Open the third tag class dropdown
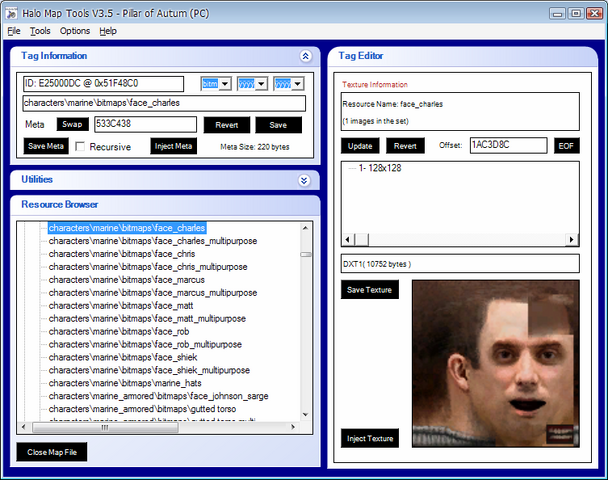608x480 pixels. (297, 83)
